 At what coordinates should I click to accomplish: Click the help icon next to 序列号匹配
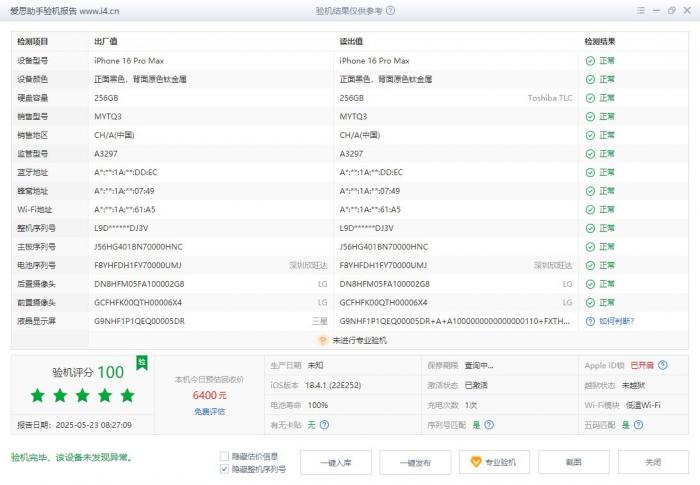click(x=489, y=425)
